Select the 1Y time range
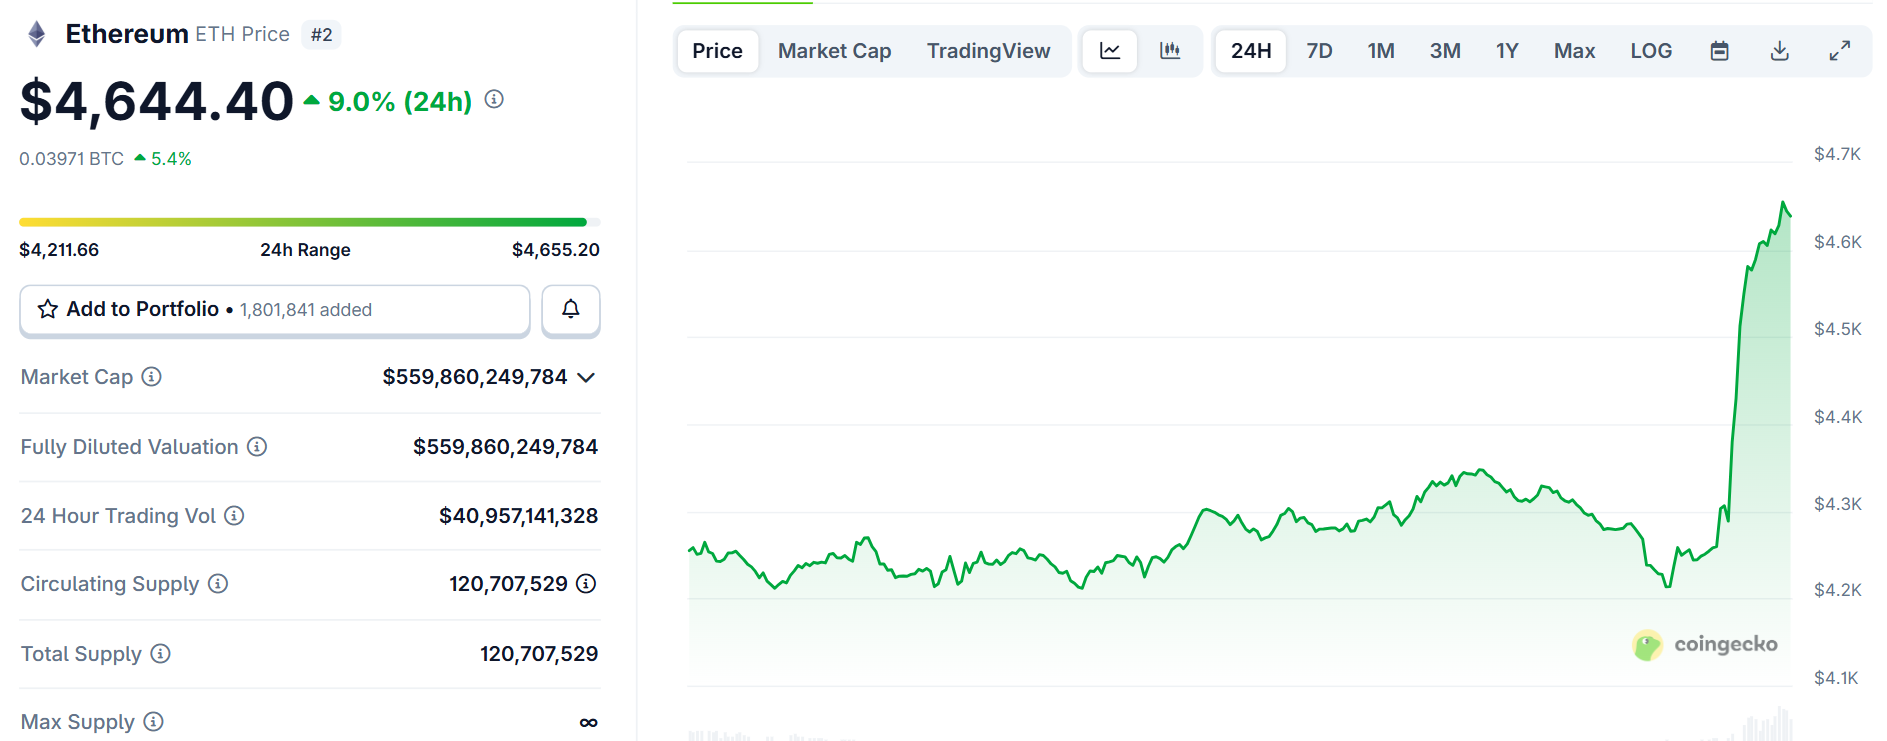Screen dimensions: 1887x741 click(x=1507, y=51)
